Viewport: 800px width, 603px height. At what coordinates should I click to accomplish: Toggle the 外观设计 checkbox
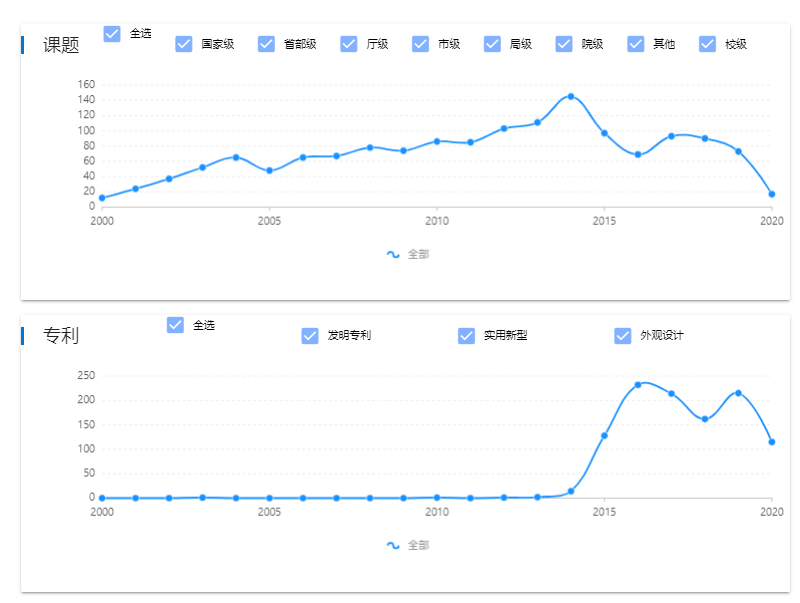[623, 336]
